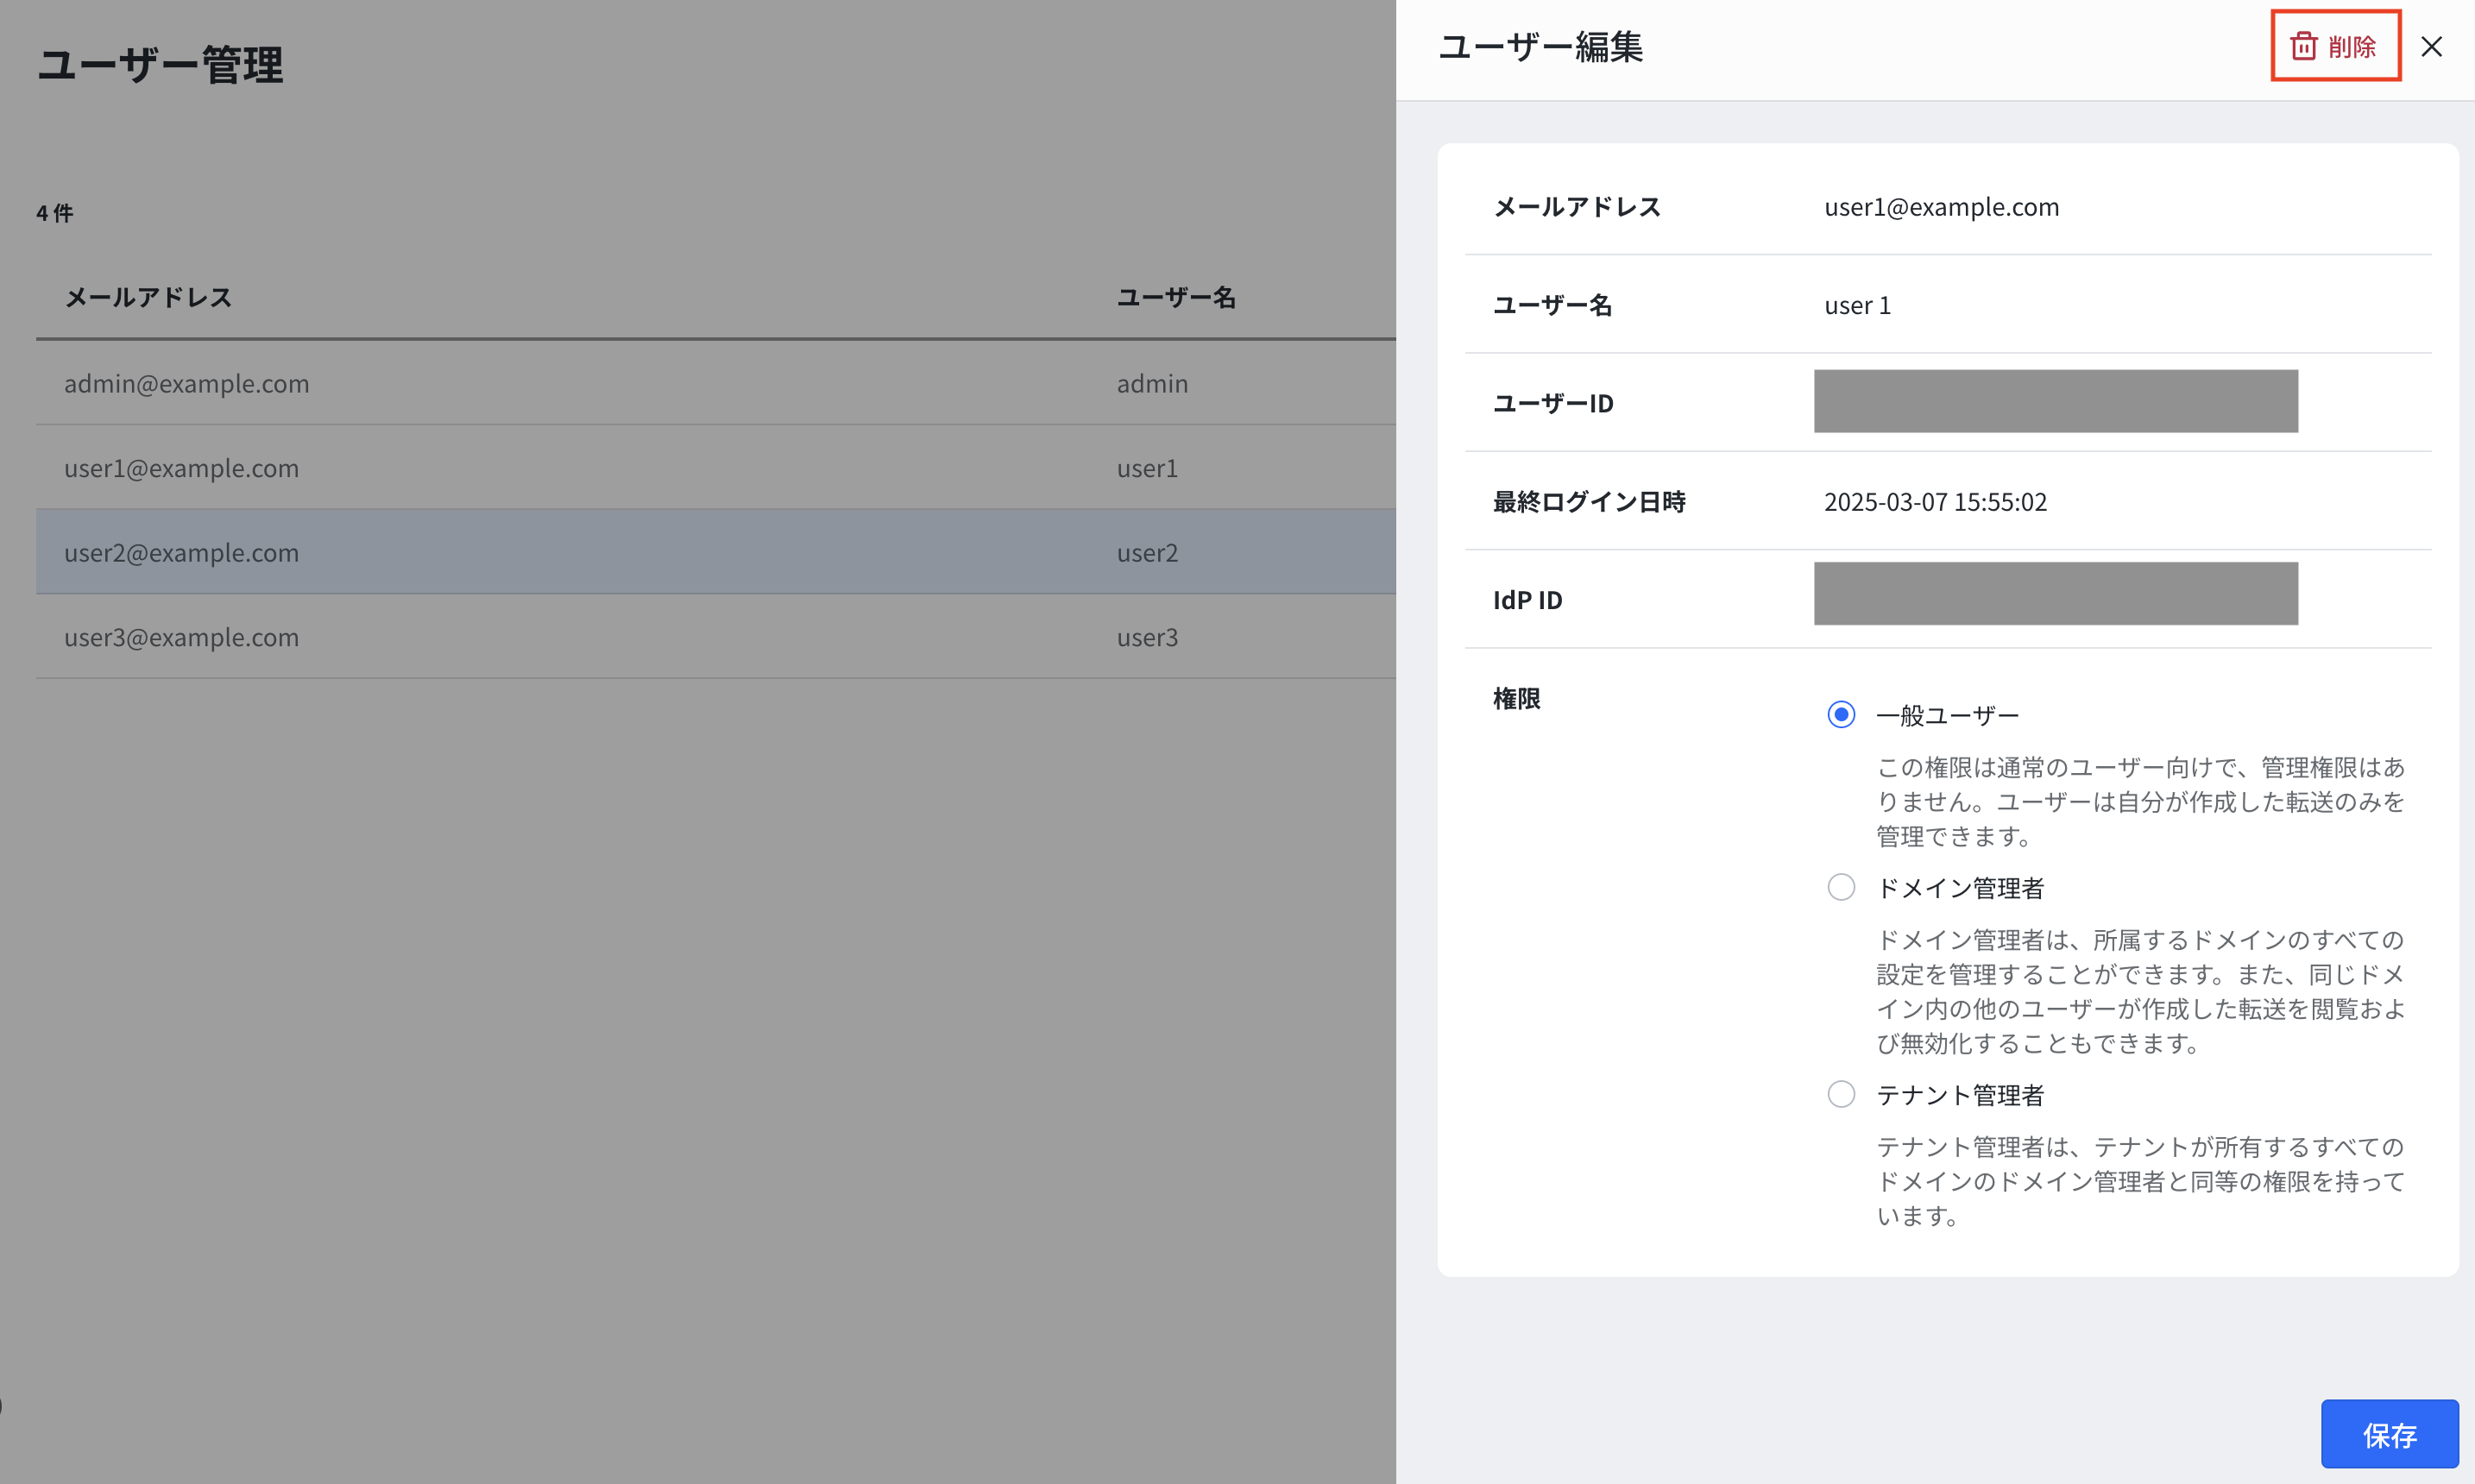Screen dimensions: 2475x1484
Task: Click the user1@example.com value in edit panel
Action: pyautogui.click(x=1941, y=207)
